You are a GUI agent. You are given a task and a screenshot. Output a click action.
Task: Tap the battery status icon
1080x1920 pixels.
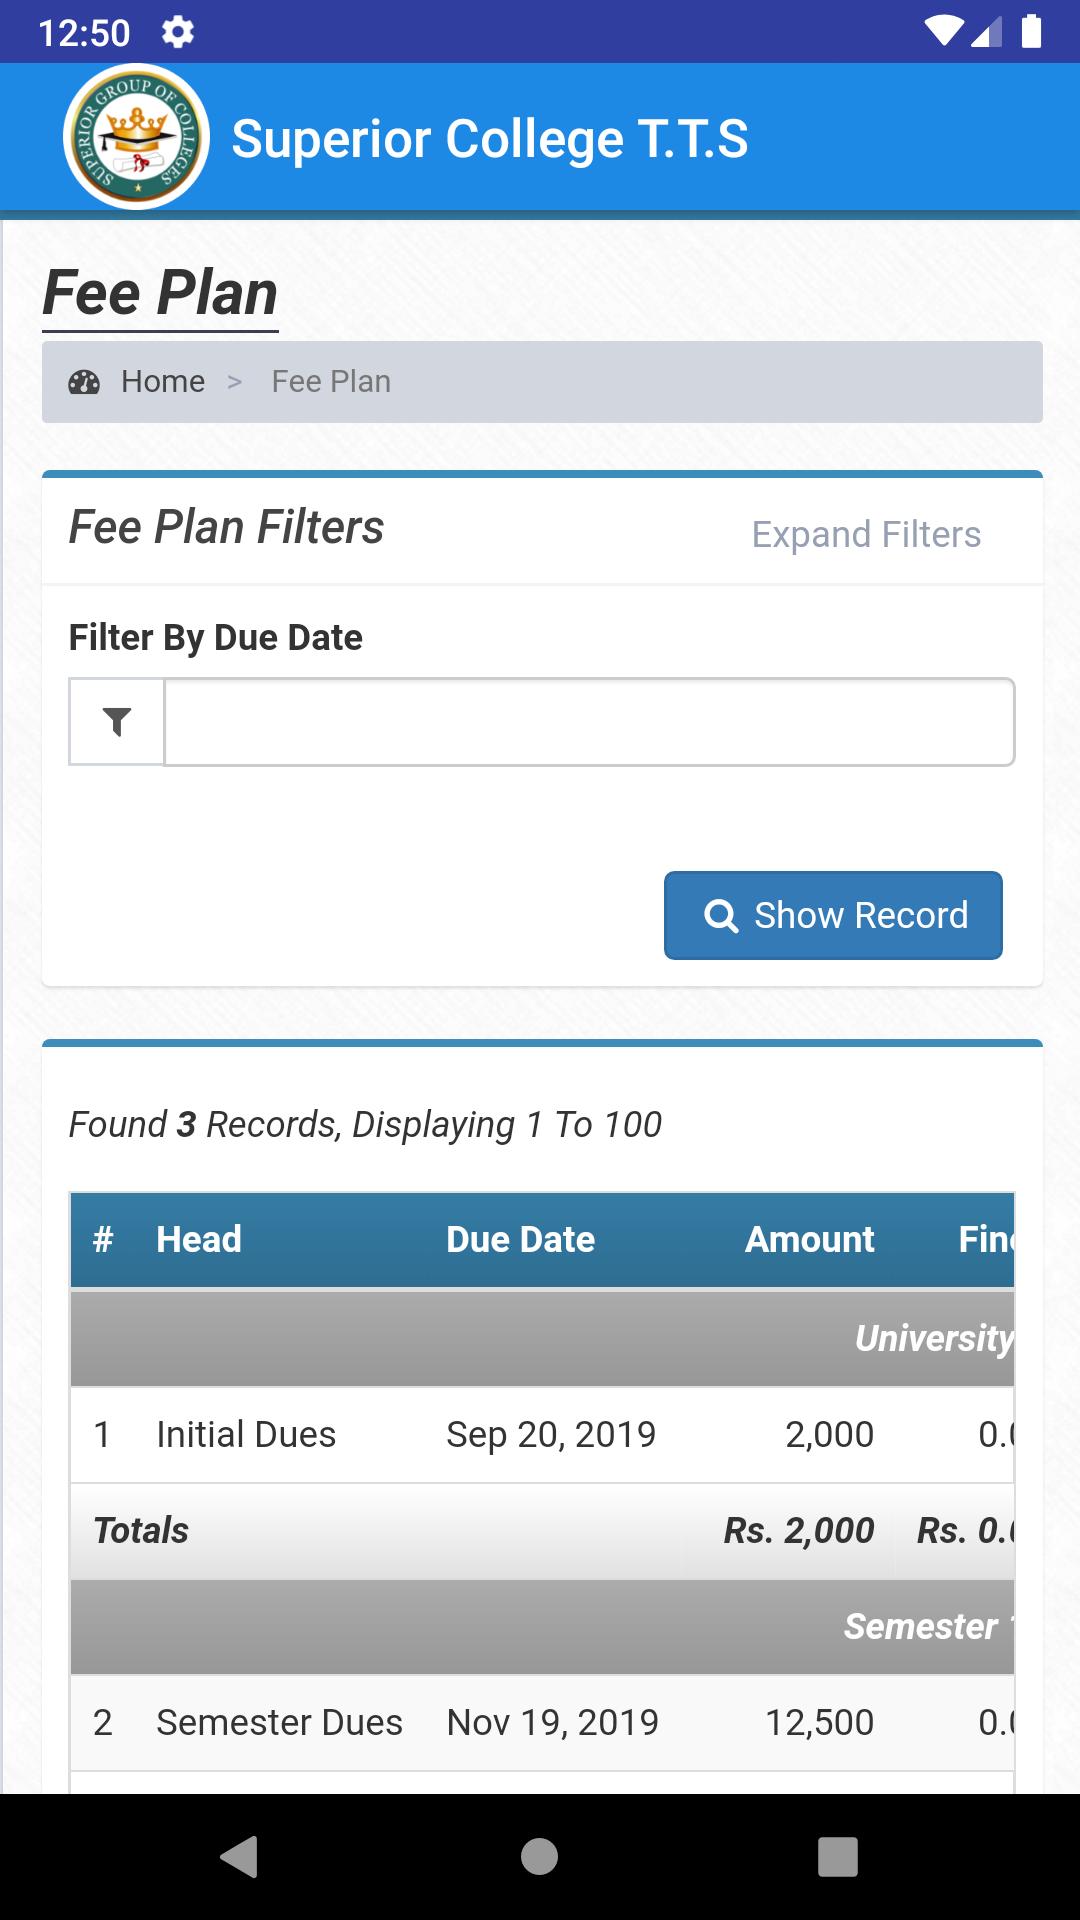(x=1031, y=32)
